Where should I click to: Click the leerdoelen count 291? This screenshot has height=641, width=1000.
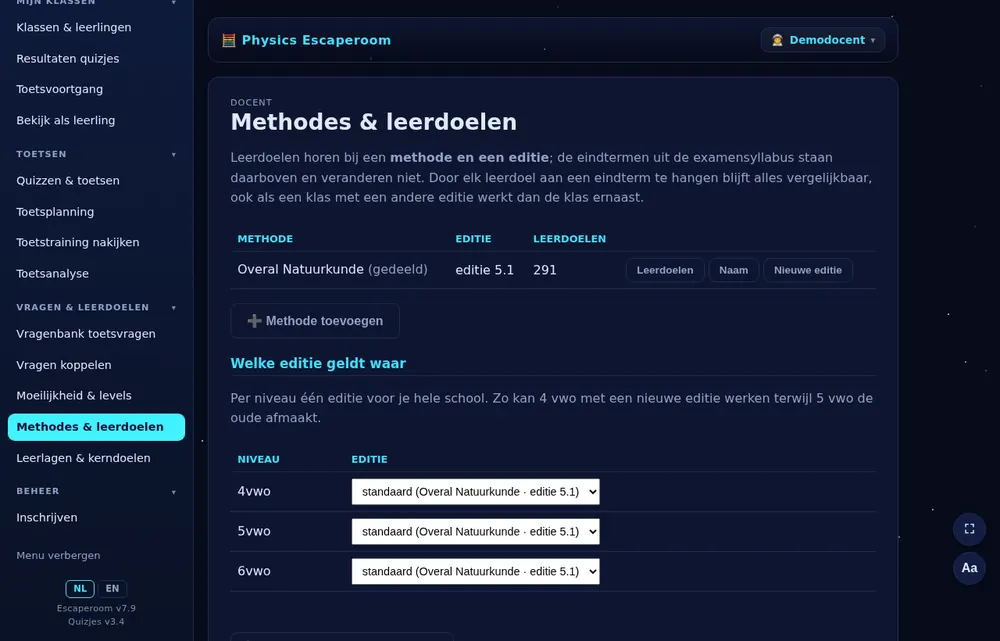(x=545, y=270)
